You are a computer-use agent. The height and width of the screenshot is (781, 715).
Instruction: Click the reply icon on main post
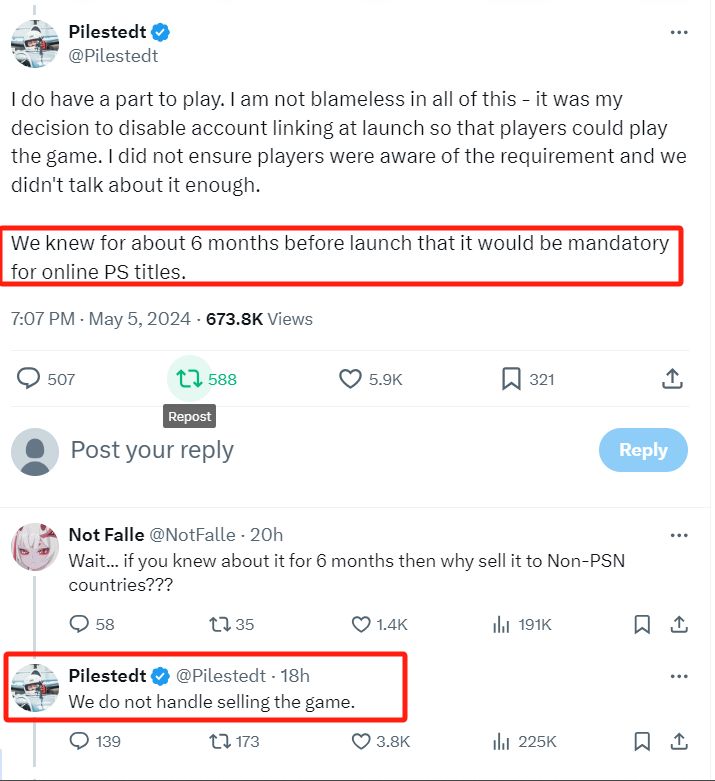30,379
